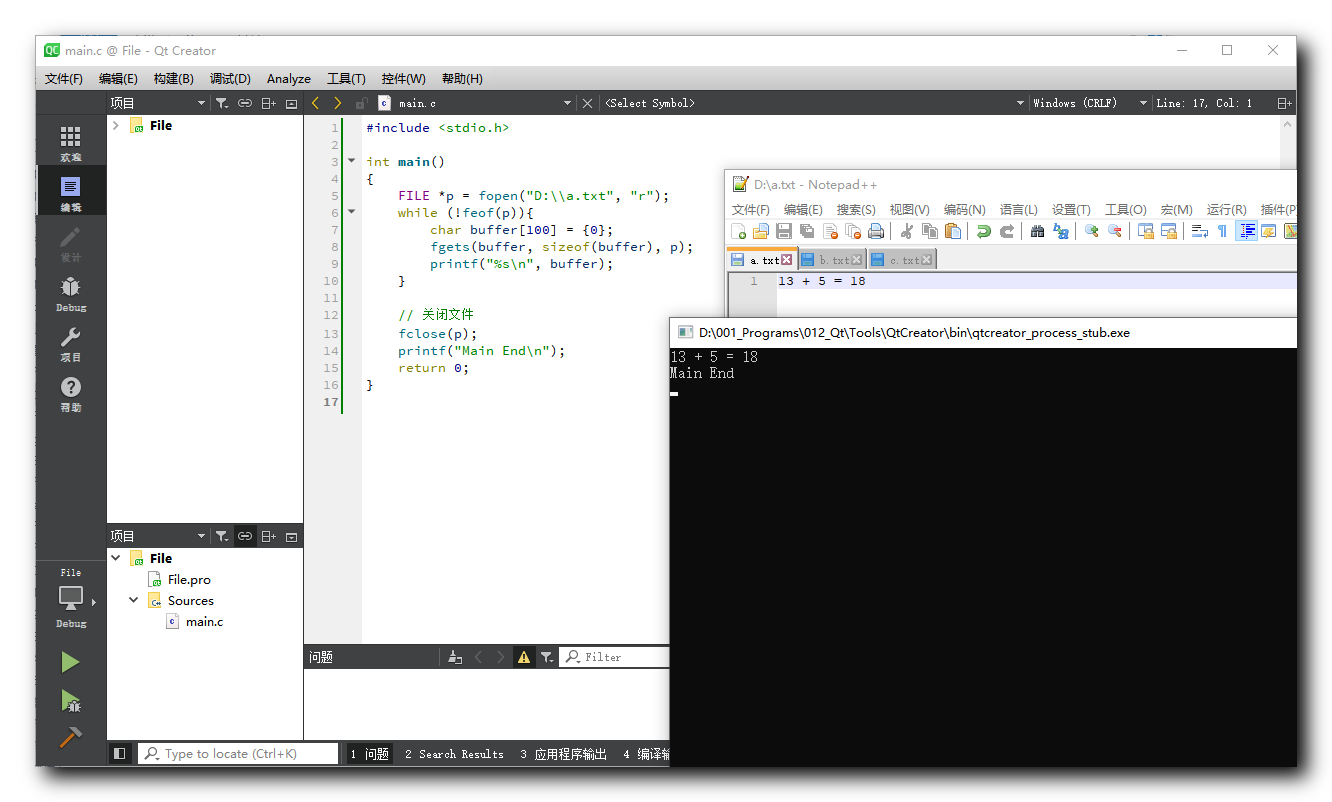The height and width of the screenshot is (802, 1332).
Task: Collapse the File project above File.pro
Action: click(x=116, y=558)
